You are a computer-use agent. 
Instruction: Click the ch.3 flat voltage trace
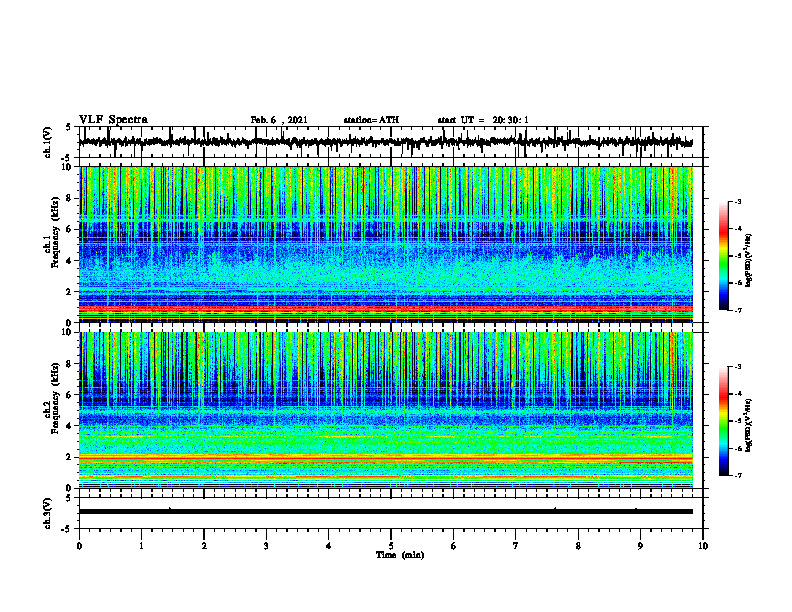pyautogui.click(x=386, y=512)
